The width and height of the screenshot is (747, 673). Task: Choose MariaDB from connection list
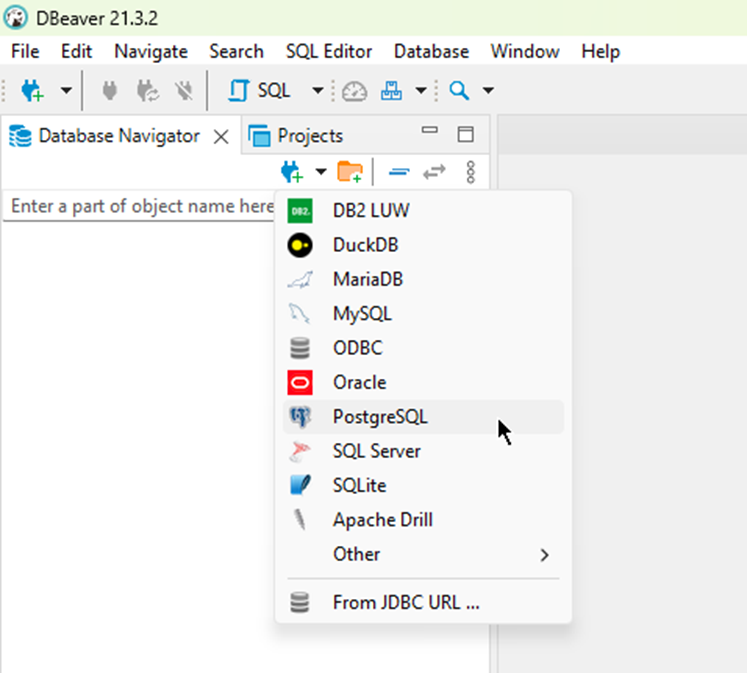(424, 280)
